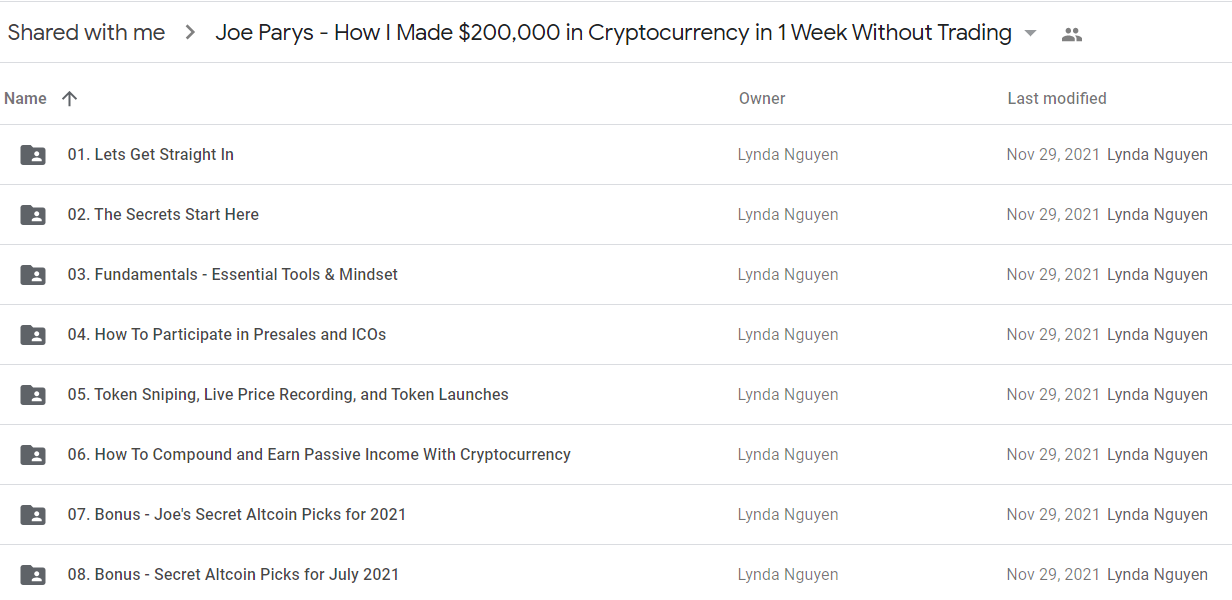Click Joe Parys course folder breadcrumb title
The image size is (1232, 600).
coord(613,32)
